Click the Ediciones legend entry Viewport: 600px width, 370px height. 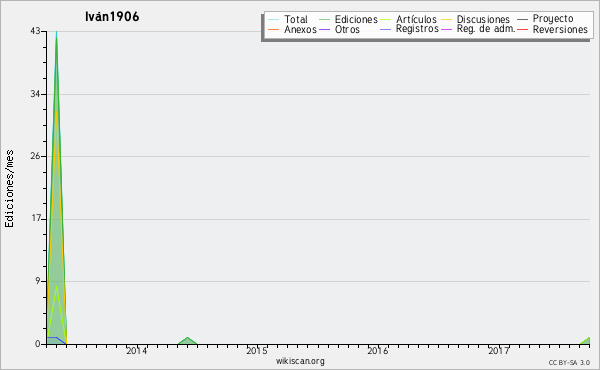point(348,19)
